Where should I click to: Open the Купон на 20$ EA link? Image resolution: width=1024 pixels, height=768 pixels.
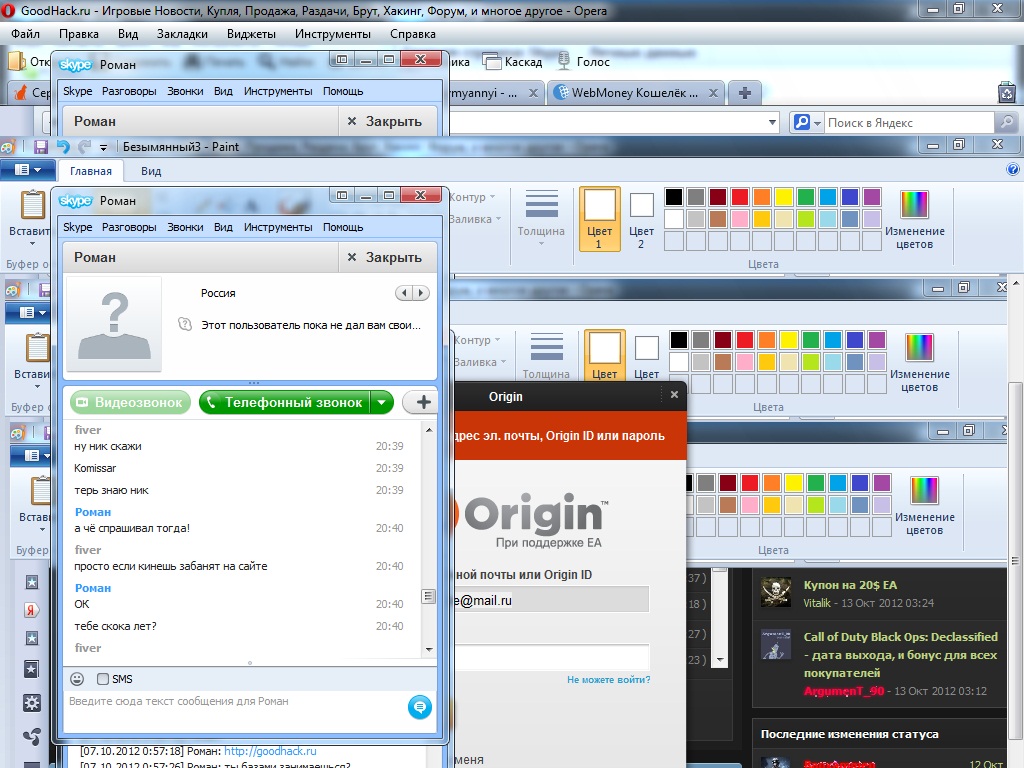pyautogui.click(x=850, y=585)
